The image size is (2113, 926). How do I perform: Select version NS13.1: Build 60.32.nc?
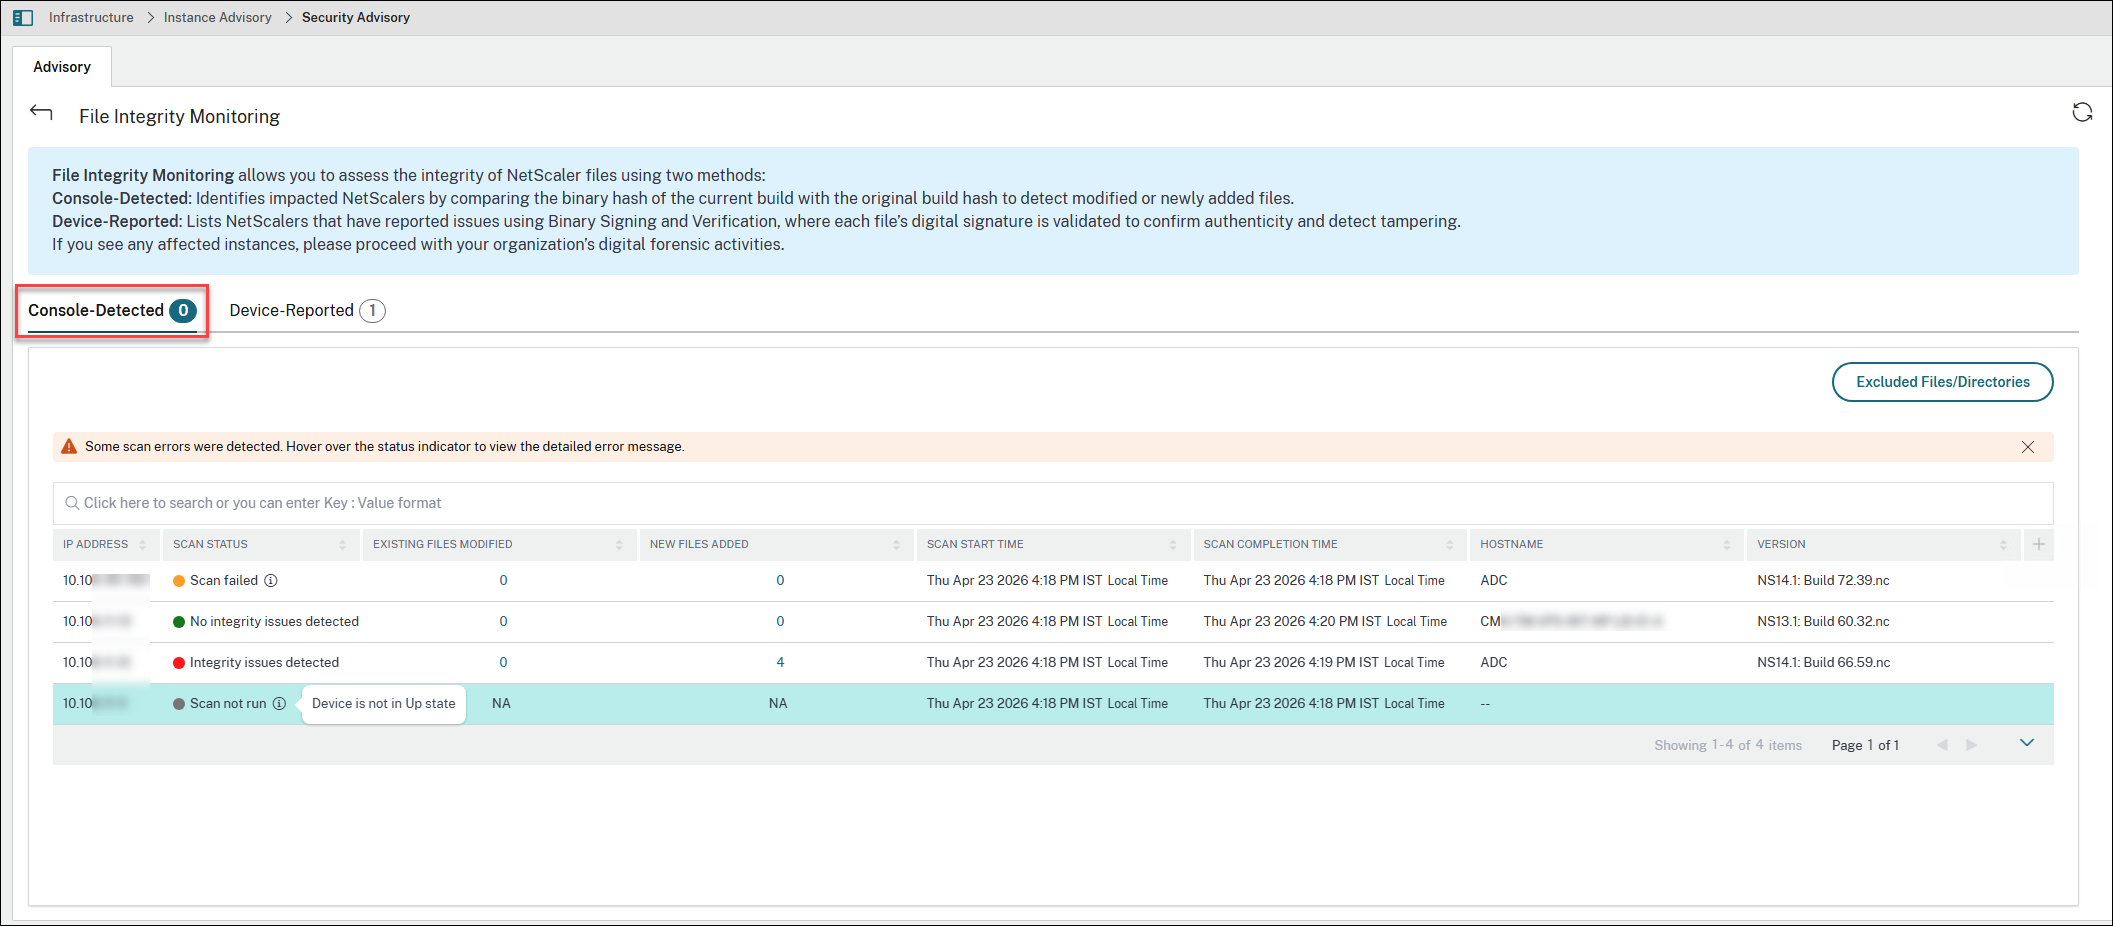tap(1823, 621)
